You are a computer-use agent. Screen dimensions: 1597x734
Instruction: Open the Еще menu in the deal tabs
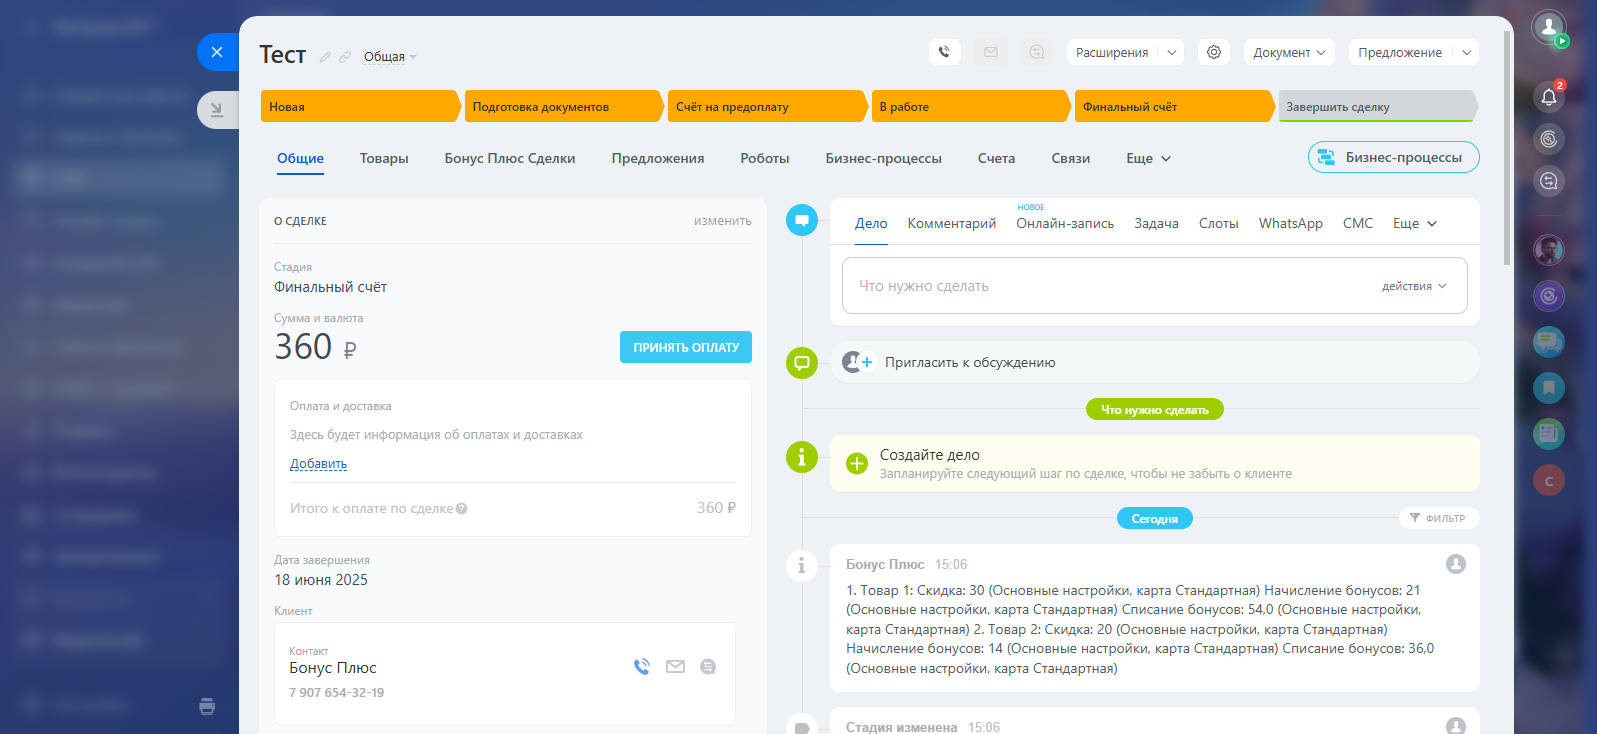(x=1148, y=158)
